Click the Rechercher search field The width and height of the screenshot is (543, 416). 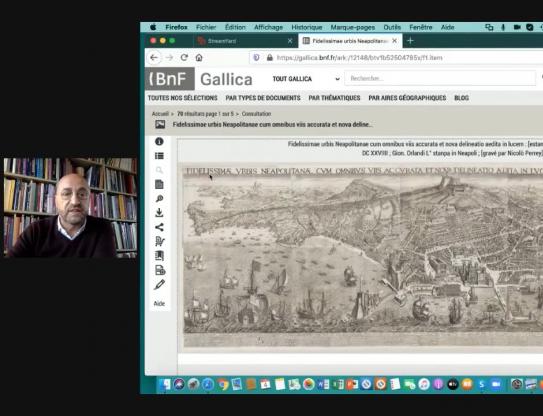click(x=440, y=78)
